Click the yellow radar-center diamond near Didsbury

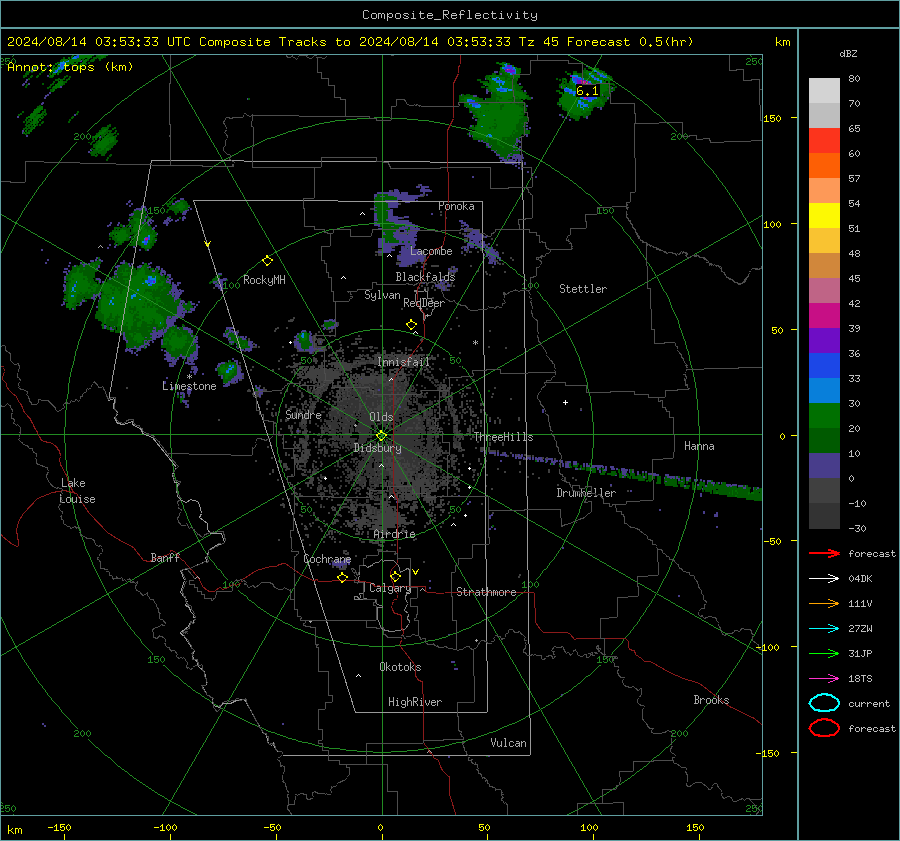(381, 436)
